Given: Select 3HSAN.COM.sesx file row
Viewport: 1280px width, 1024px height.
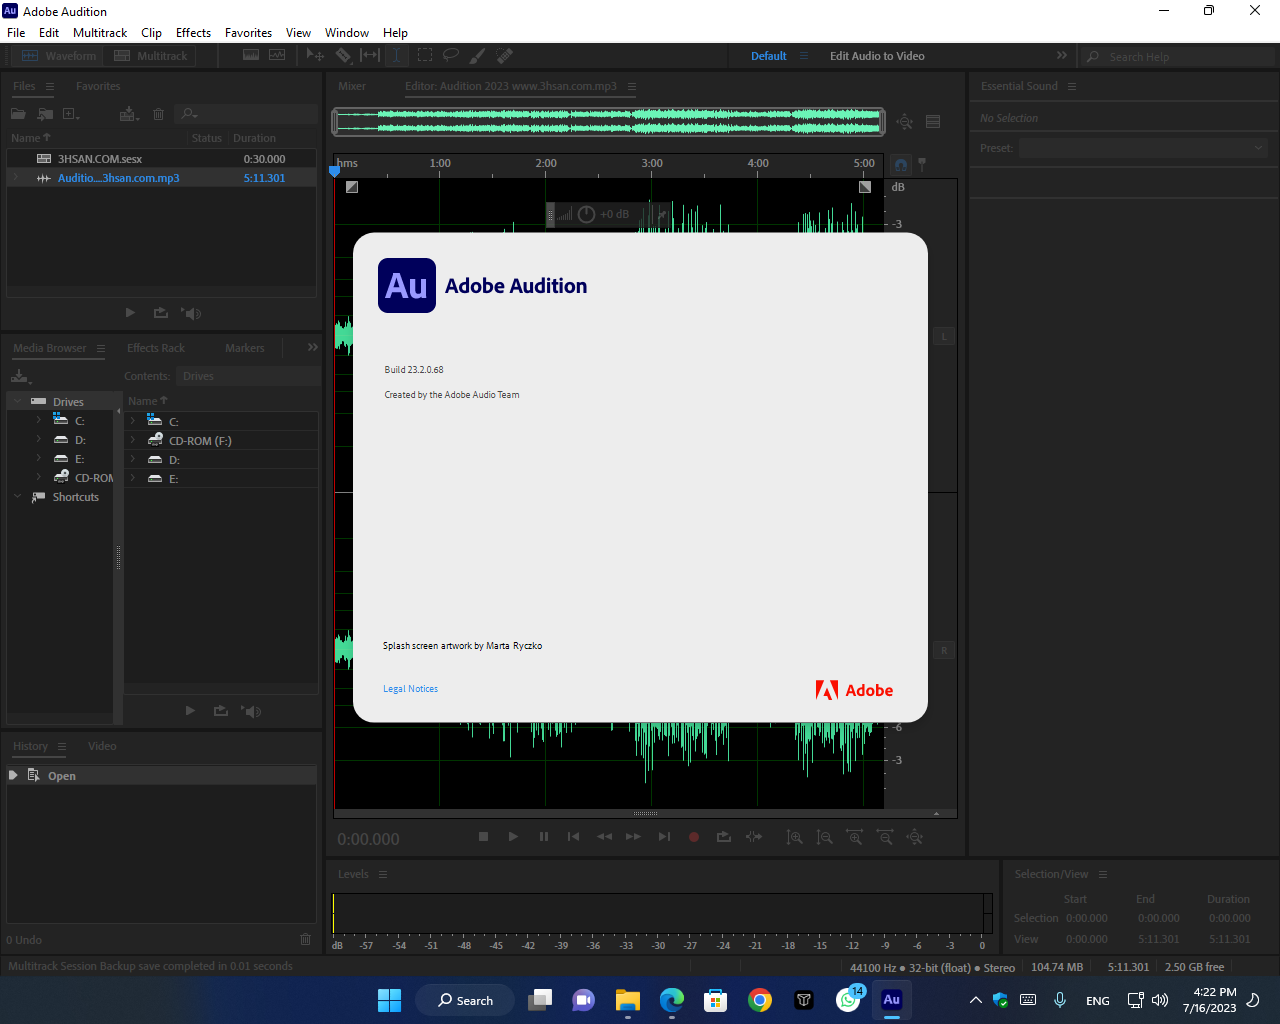Looking at the screenshot, I should tap(162, 159).
